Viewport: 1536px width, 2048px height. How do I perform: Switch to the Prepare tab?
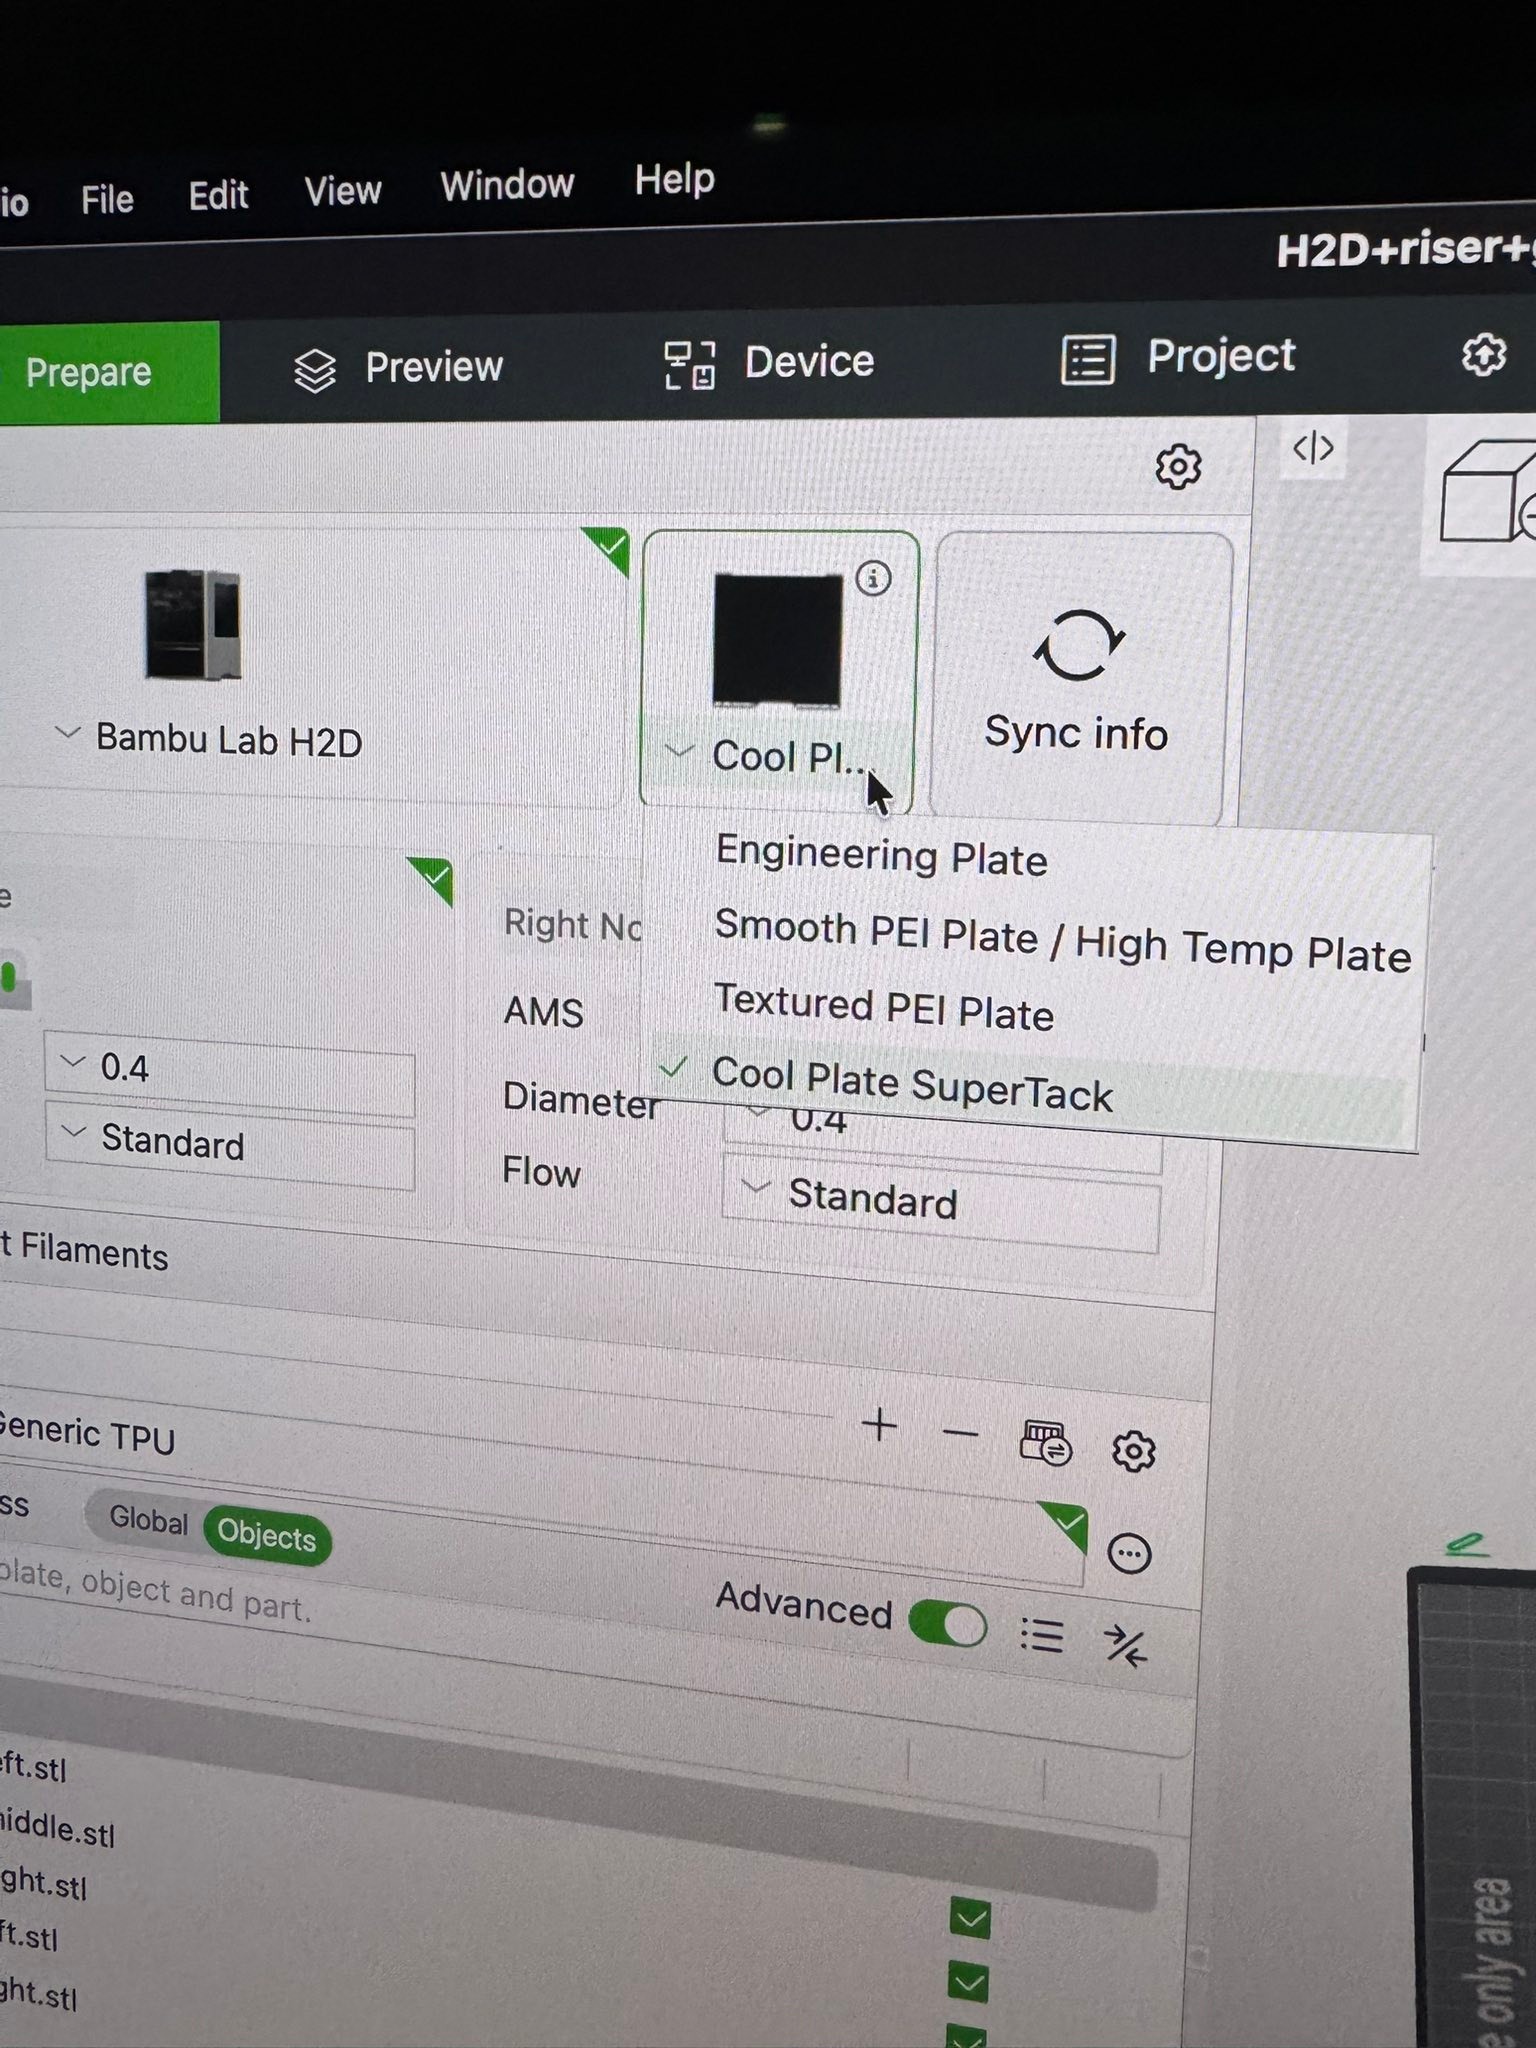108,372
